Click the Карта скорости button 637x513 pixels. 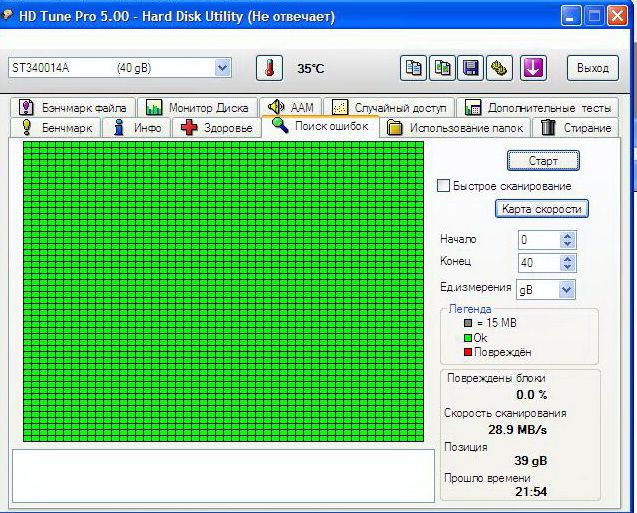(x=542, y=209)
